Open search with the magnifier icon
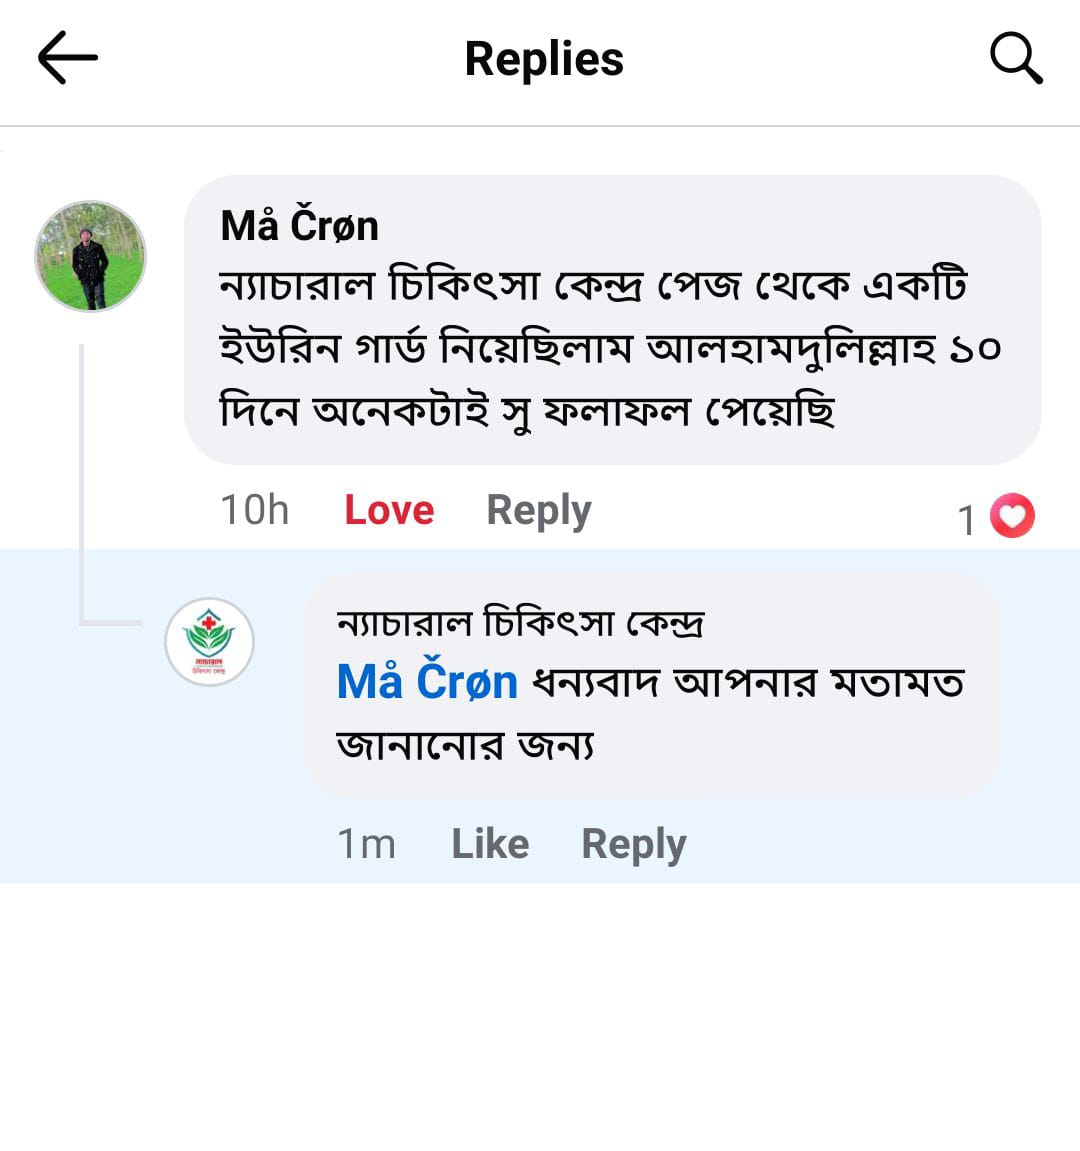The width and height of the screenshot is (1080, 1151). click(x=1016, y=58)
